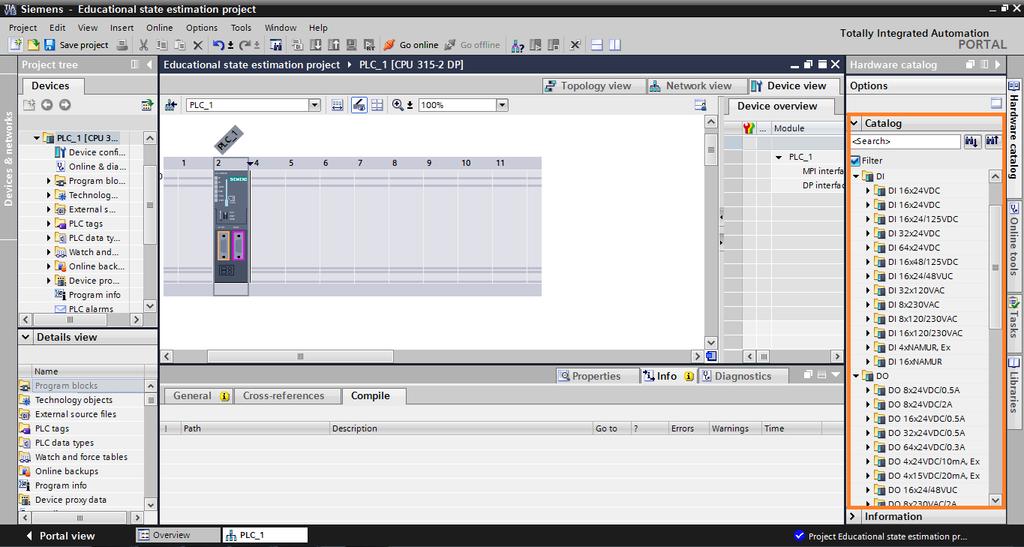Screen dimensions: 1024x547
Task: Click search upward icon in Catalog
Action: 993,141
